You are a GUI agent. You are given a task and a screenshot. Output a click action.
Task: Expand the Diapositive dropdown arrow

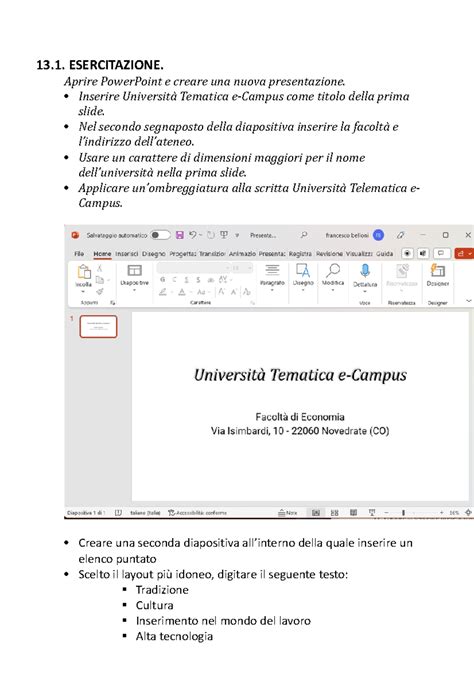coord(134,290)
